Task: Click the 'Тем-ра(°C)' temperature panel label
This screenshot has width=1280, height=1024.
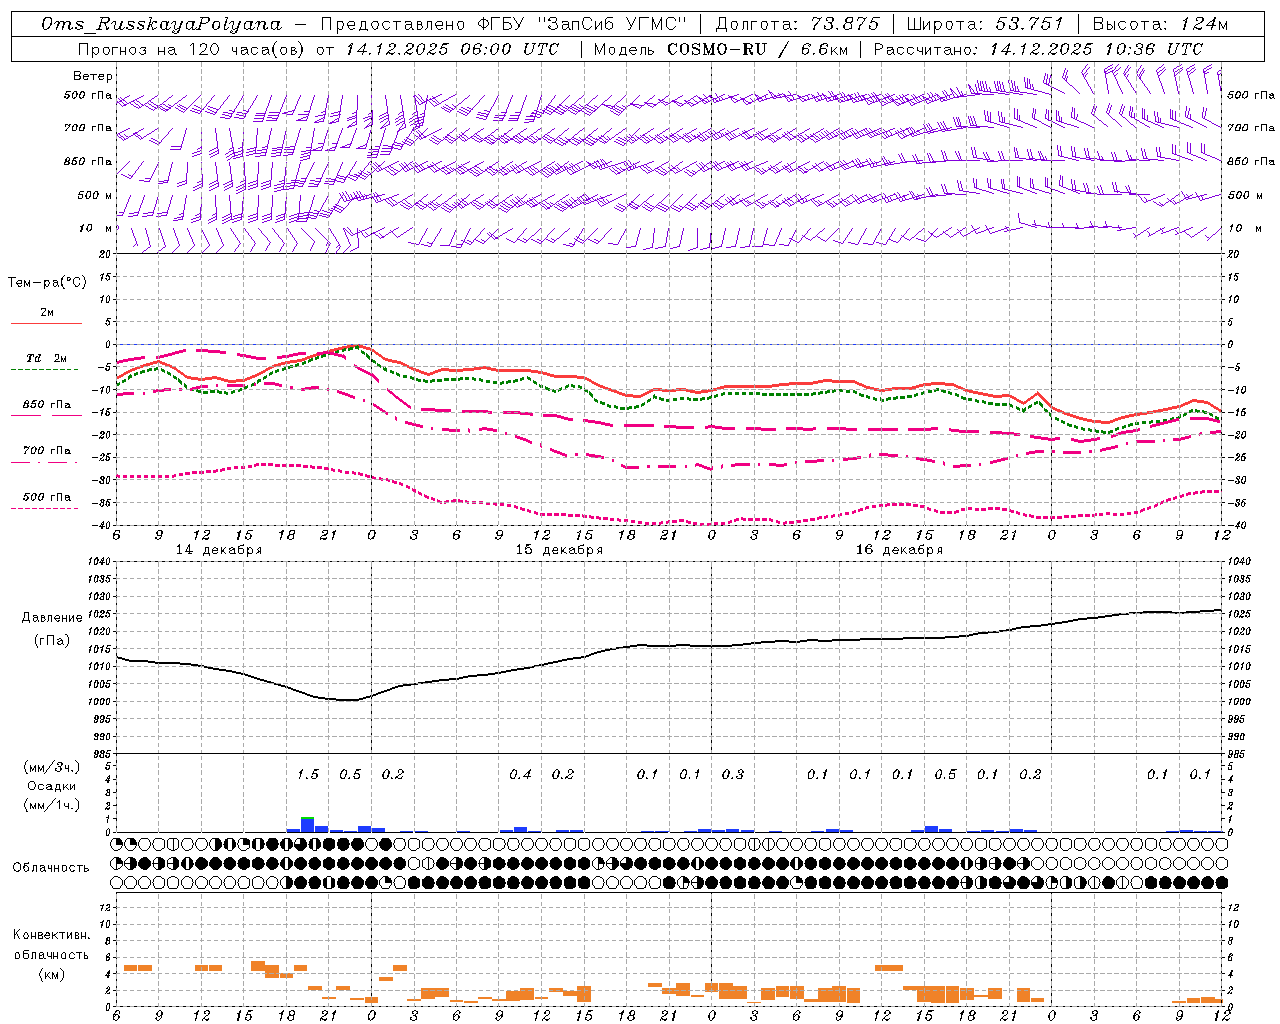Action: click(x=47, y=283)
